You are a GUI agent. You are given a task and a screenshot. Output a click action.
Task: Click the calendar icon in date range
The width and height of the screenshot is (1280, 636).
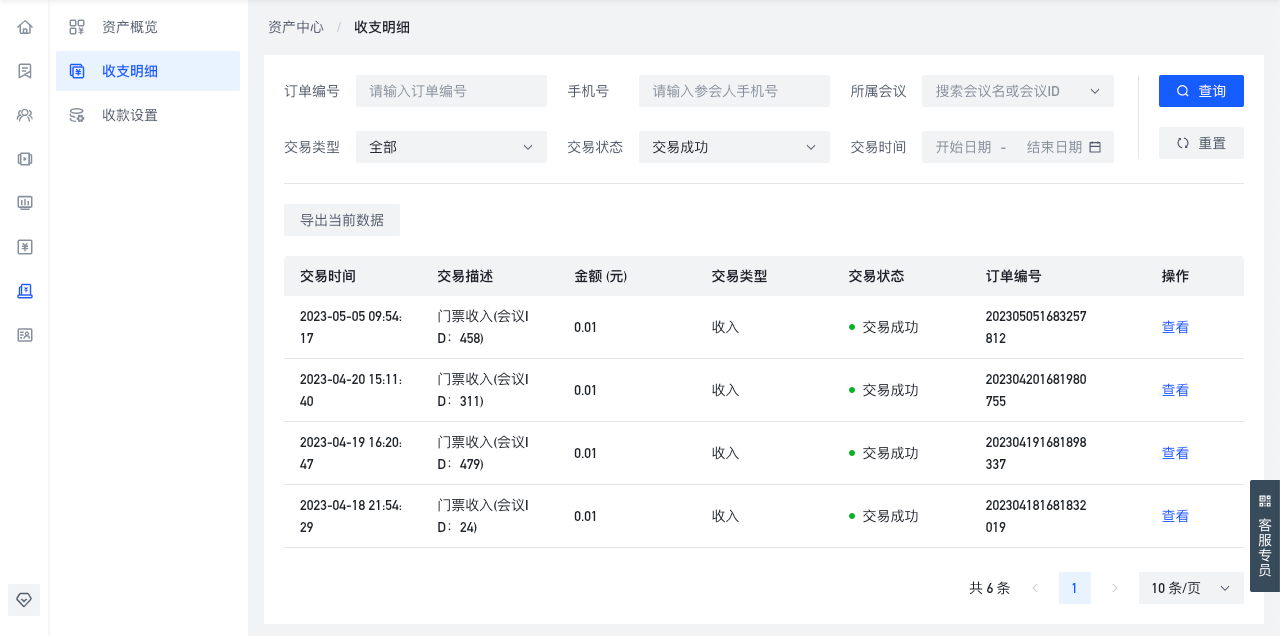click(x=1095, y=147)
